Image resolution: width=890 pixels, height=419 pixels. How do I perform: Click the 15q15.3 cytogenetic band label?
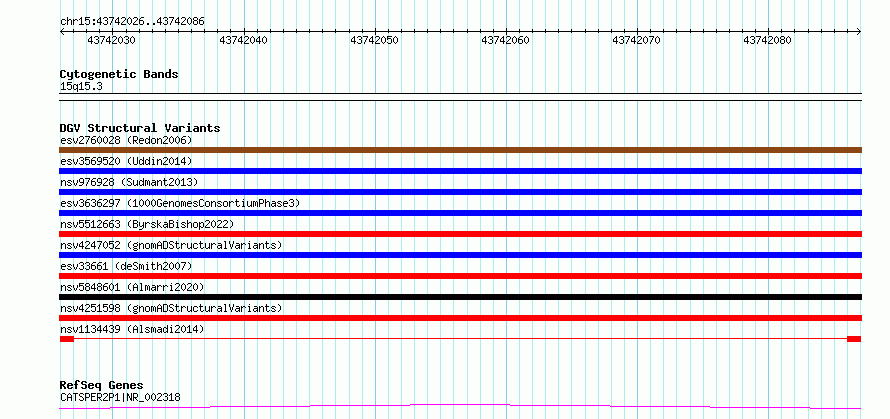point(81,86)
